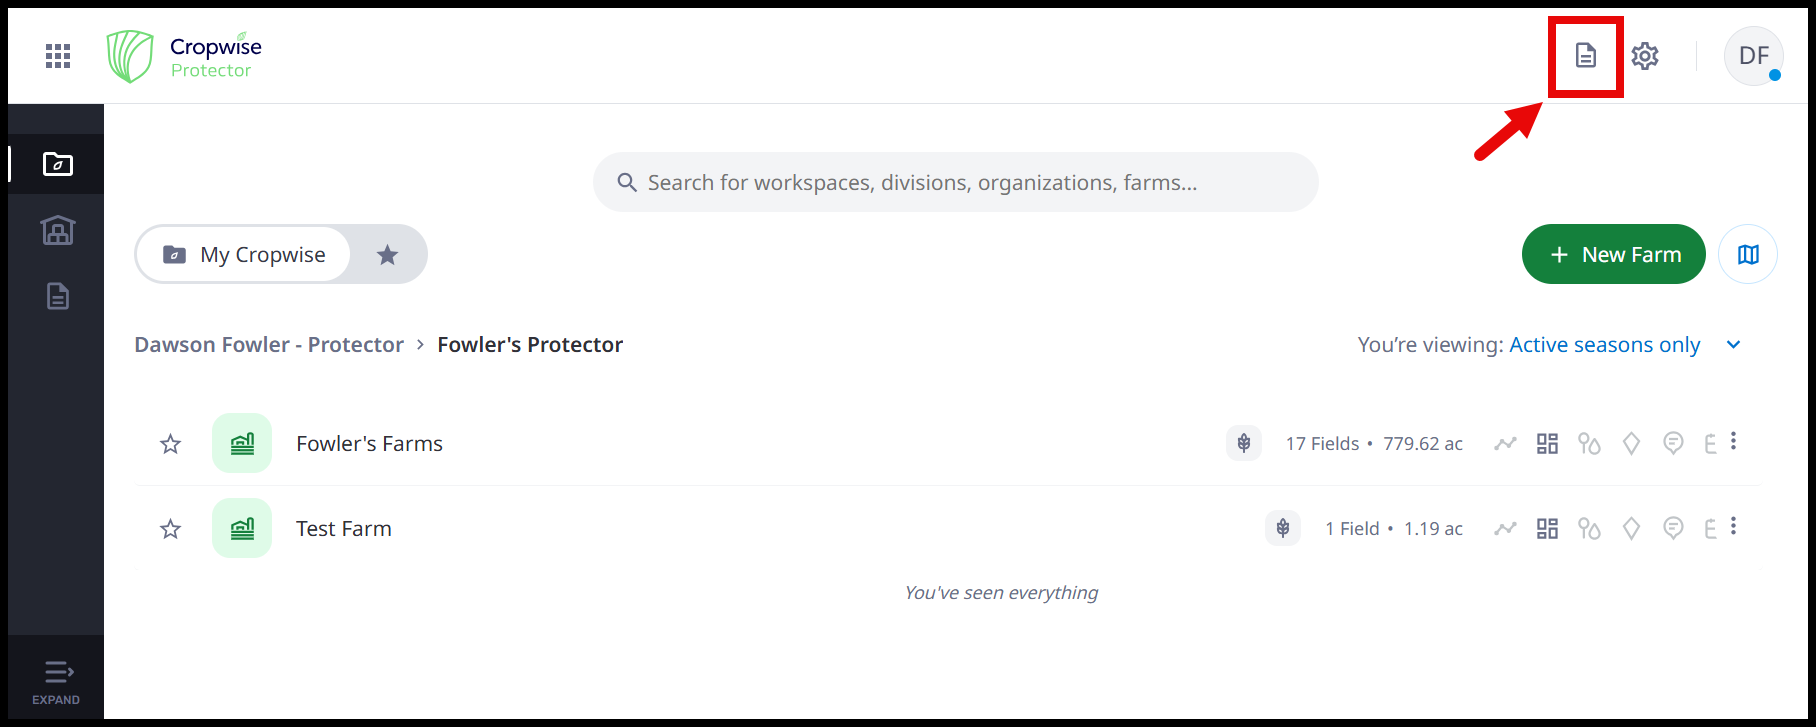This screenshot has height=727, width=1816.
Task: Open the app launcher grid menu
Action: click(58, 56)
